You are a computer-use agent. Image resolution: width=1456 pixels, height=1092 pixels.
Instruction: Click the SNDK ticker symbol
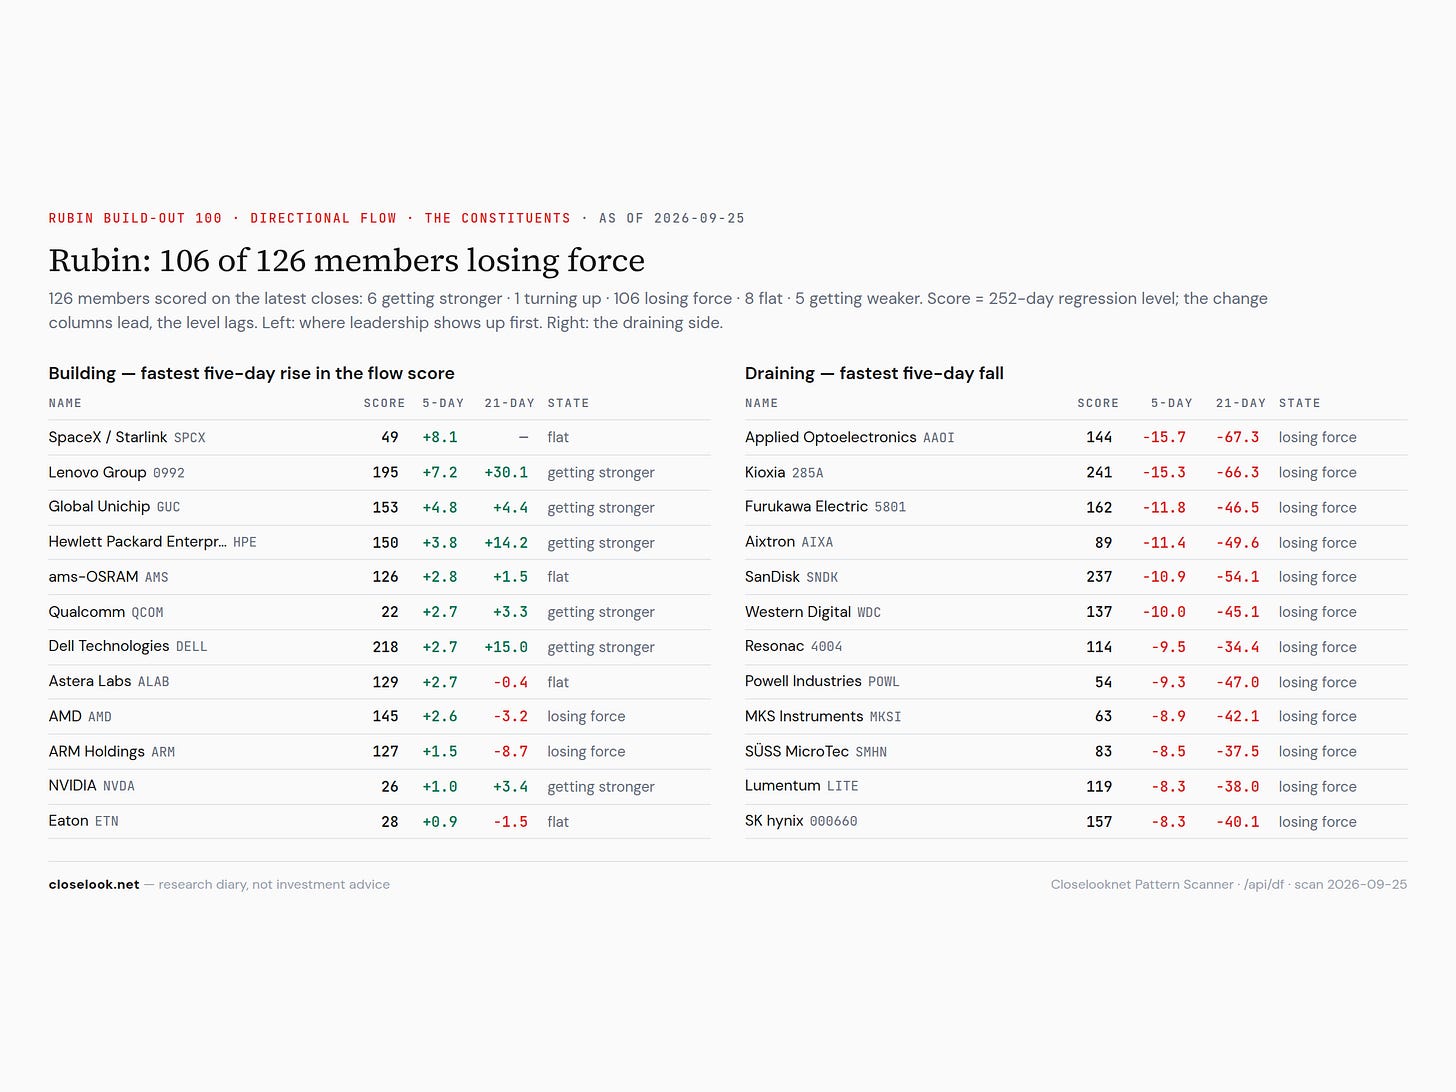pos(822,578)
